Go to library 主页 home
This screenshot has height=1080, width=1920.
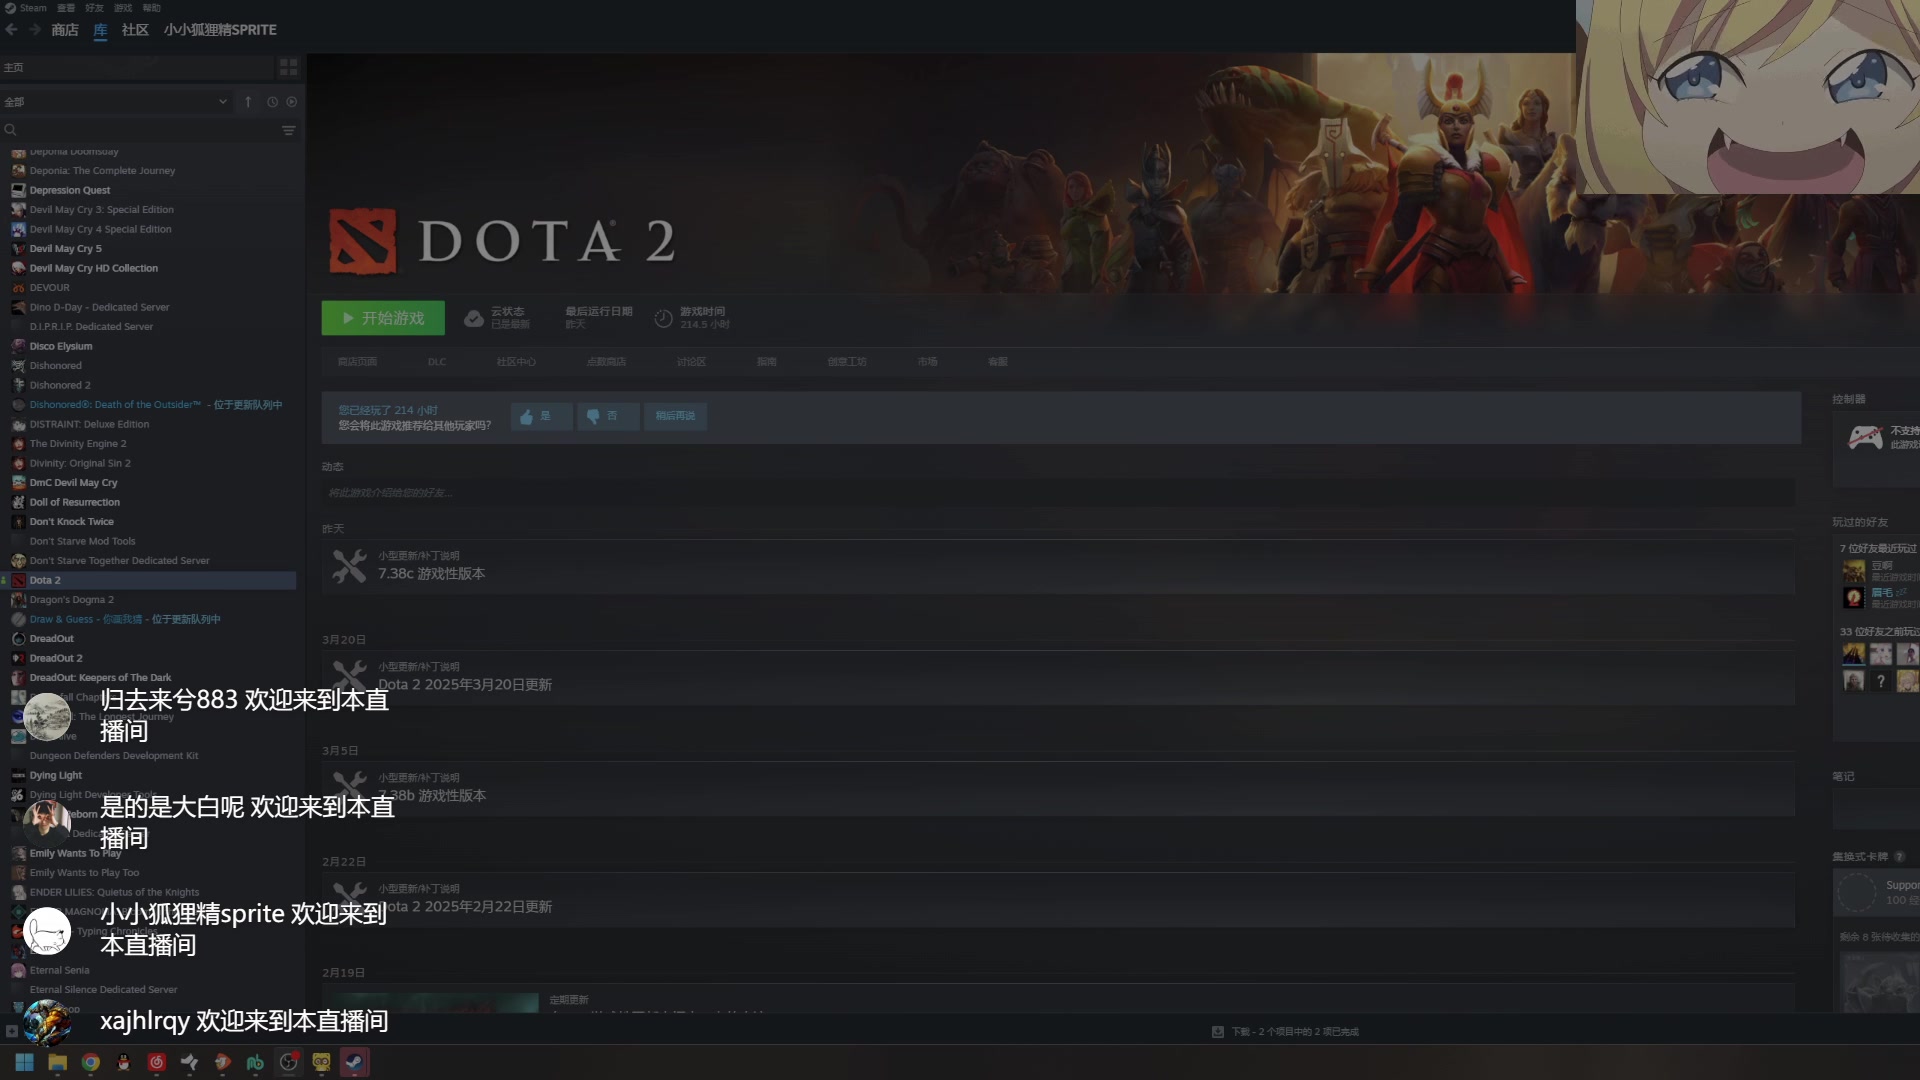coord(137,67)
